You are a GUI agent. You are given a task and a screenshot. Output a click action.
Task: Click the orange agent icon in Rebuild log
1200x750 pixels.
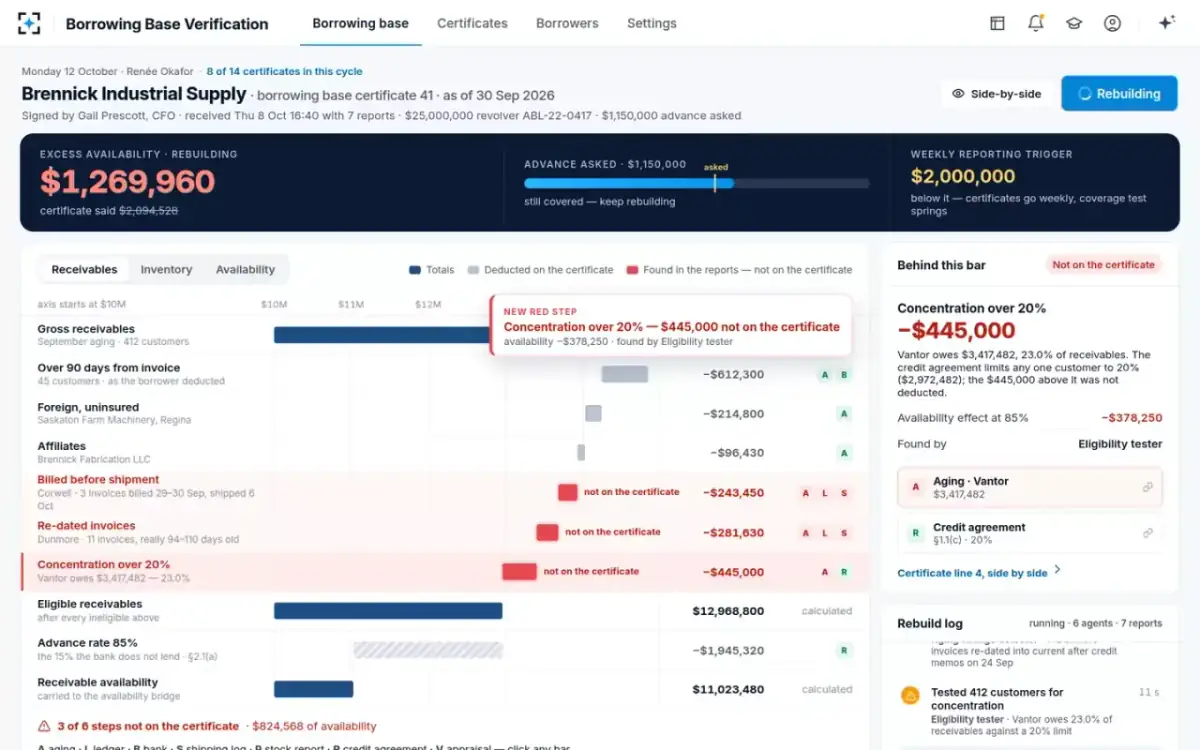910,695
